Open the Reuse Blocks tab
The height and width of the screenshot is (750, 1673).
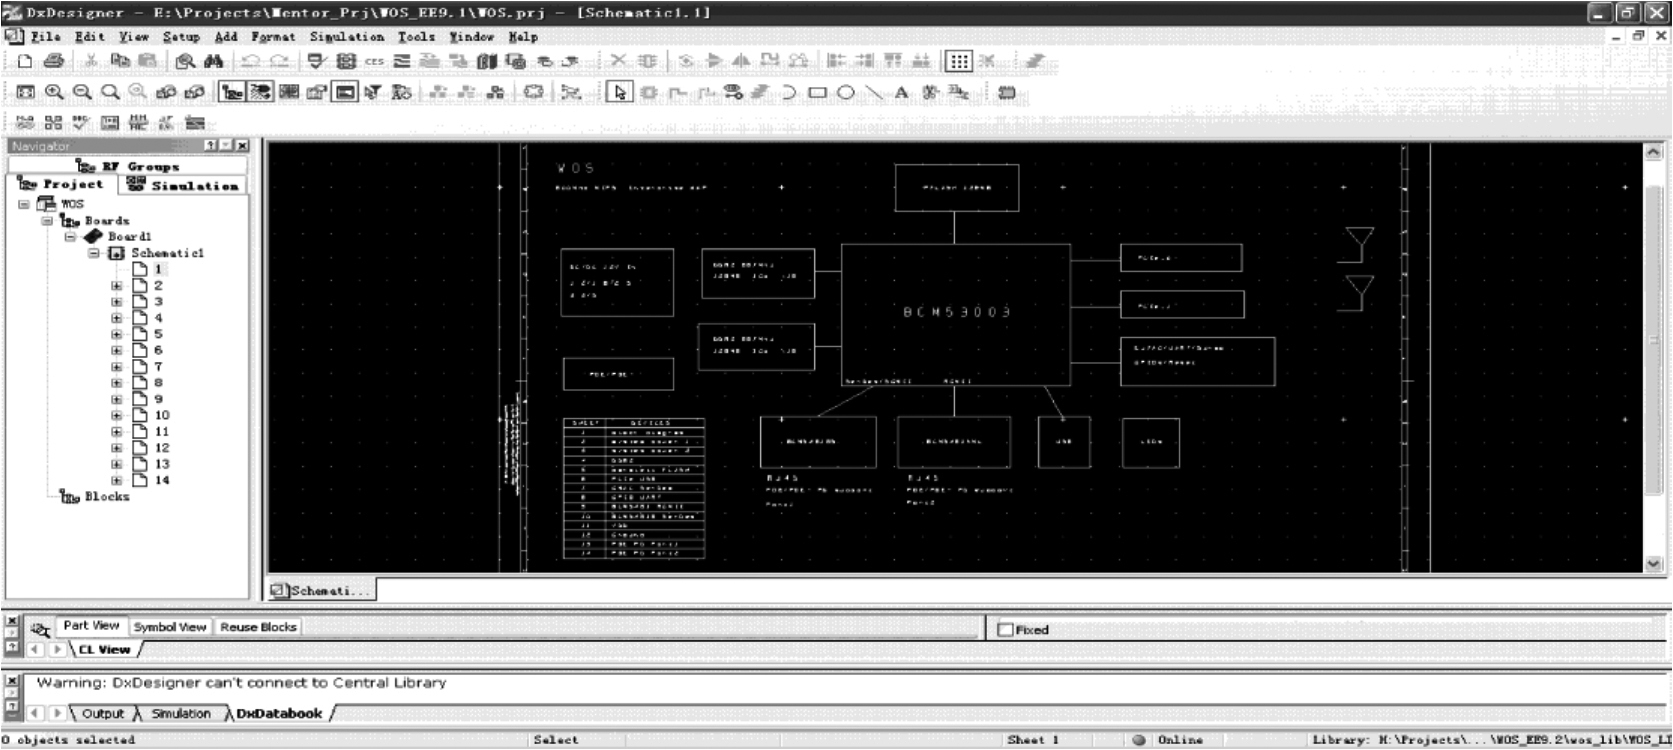point(258,627)
